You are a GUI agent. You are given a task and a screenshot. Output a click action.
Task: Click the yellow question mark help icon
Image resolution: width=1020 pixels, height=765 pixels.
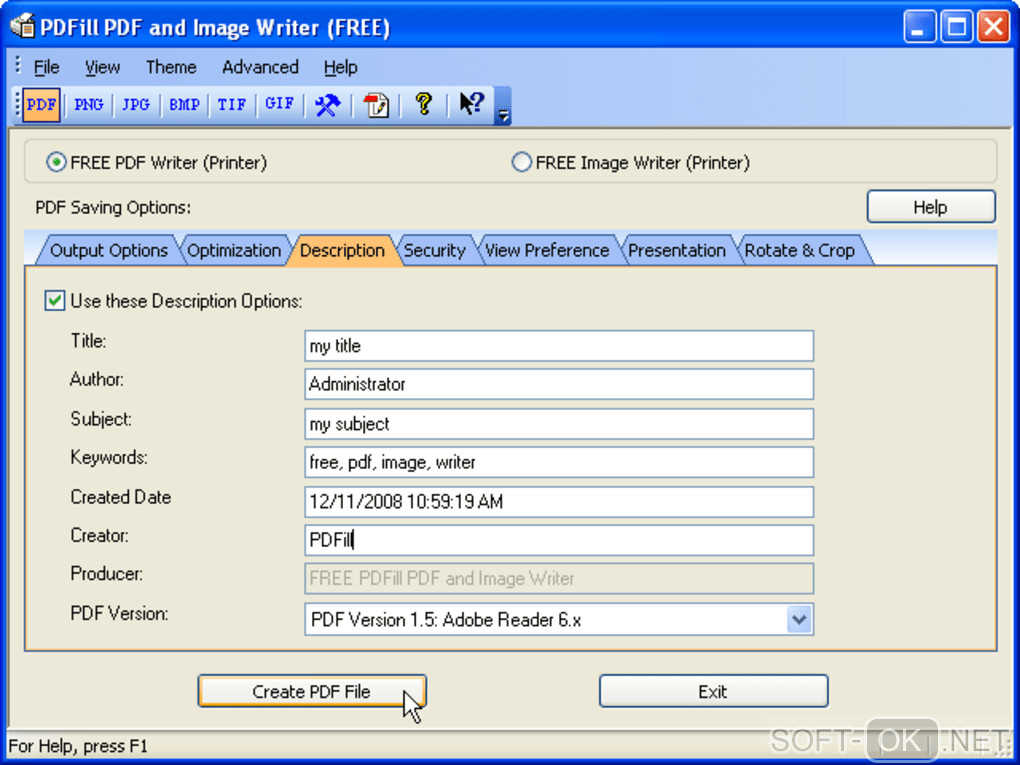[424, 104]
